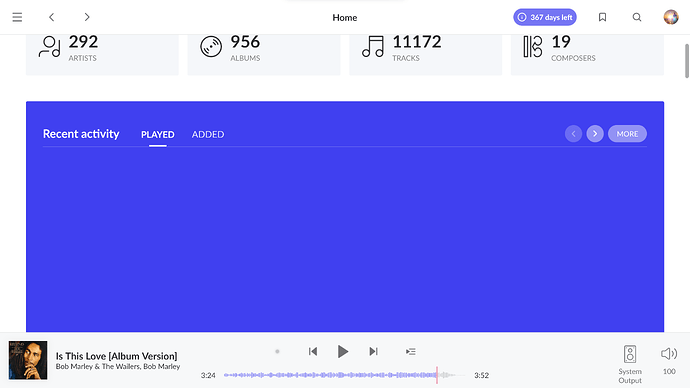
Task: Click the albums disc icon
Action: point(211,47)
